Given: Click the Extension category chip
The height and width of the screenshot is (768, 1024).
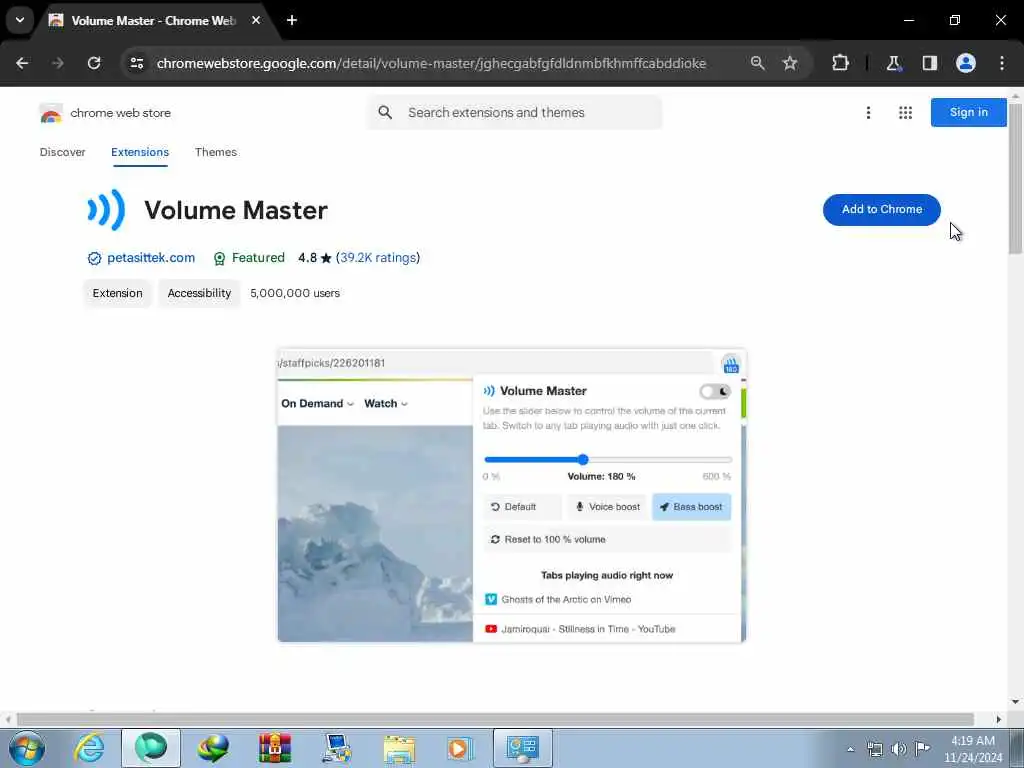Looking at the screenshot, I should pos(118,293).
